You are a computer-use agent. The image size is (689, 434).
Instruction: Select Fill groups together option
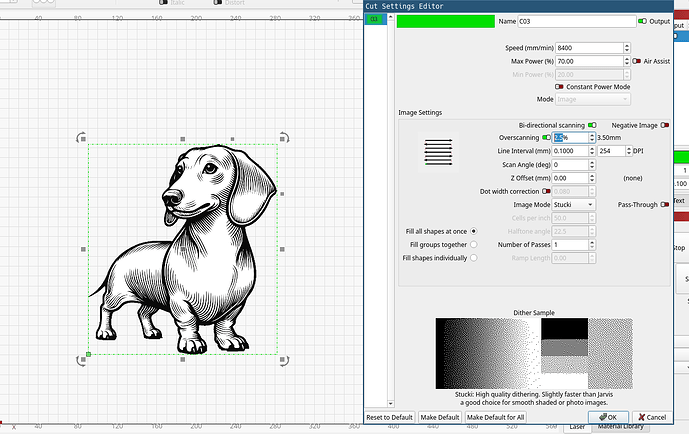(473, 244)
